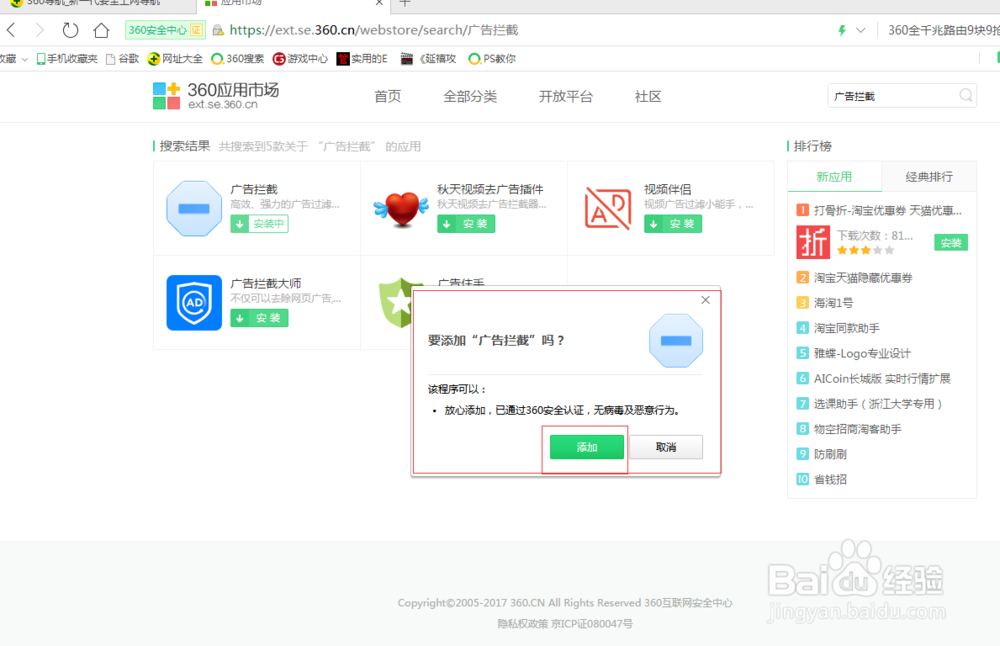Open 物空招商淘客助手 in ranking
1000x646 pixels.
(858, 429)
